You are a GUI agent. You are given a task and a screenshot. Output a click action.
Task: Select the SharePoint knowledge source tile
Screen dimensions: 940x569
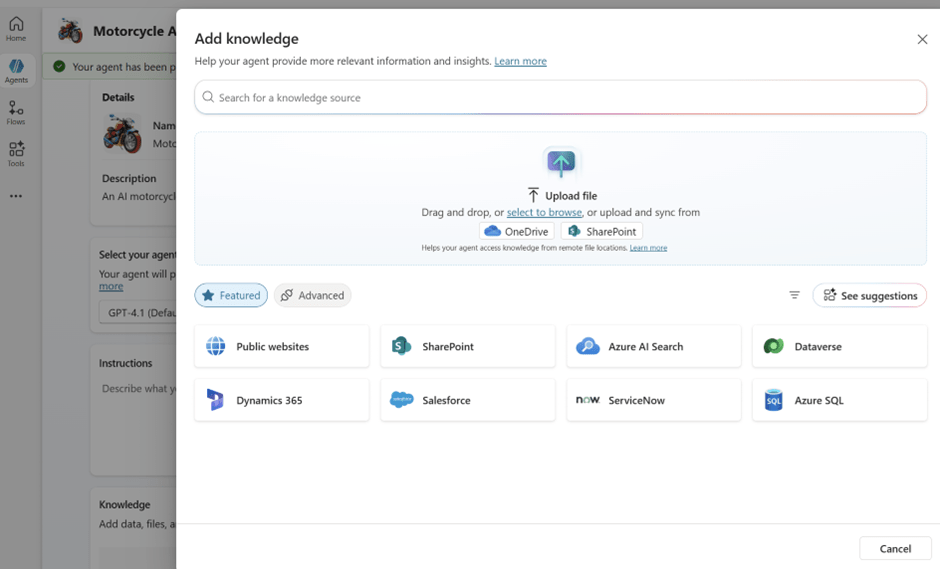click(467, 346)
